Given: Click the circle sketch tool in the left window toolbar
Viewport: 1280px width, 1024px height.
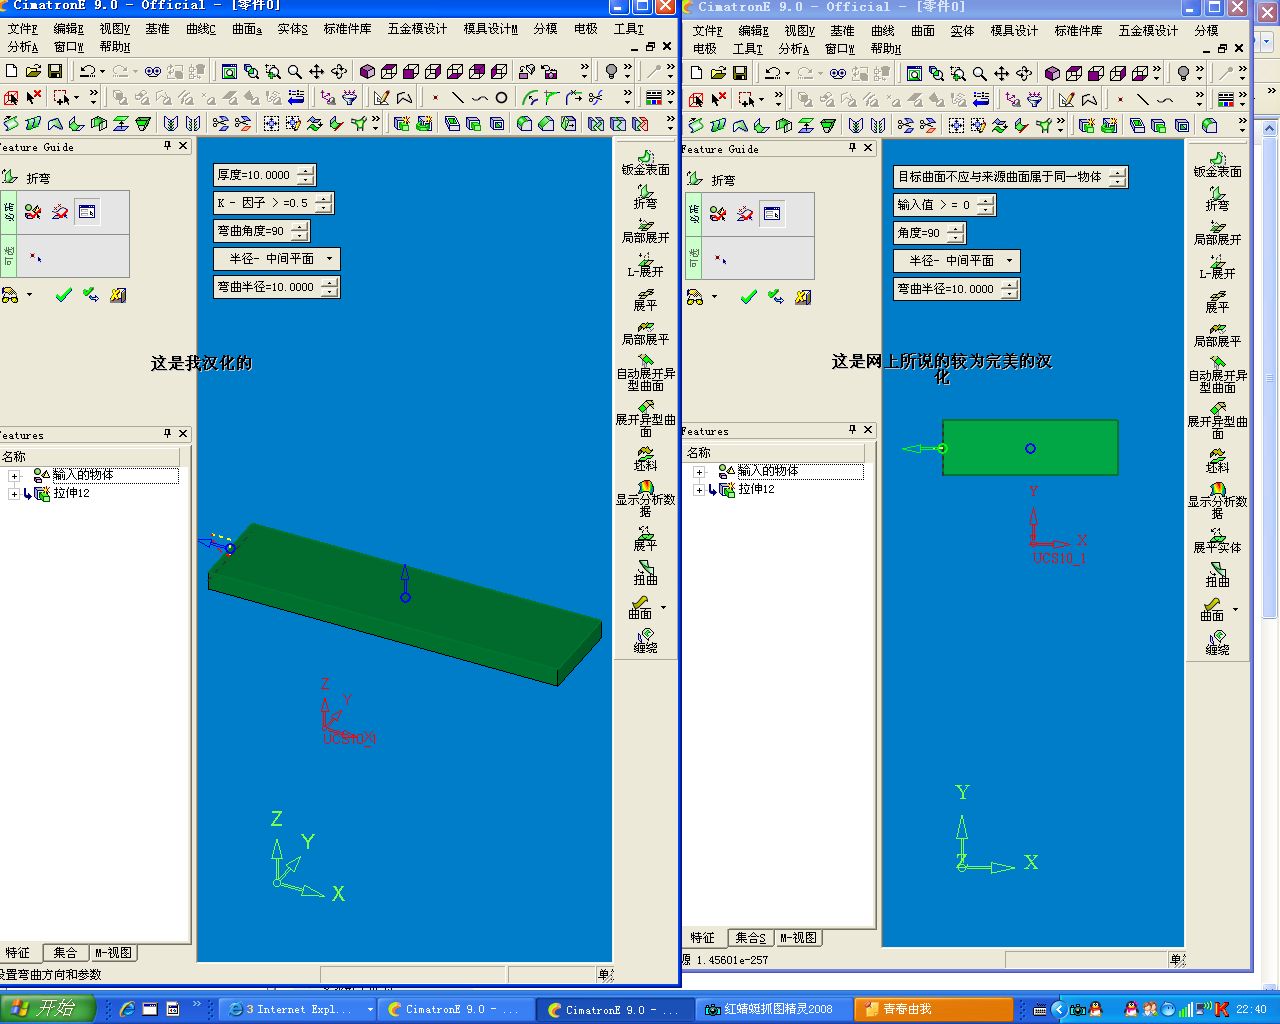Looking at the screenshot, I should (501, 97).
